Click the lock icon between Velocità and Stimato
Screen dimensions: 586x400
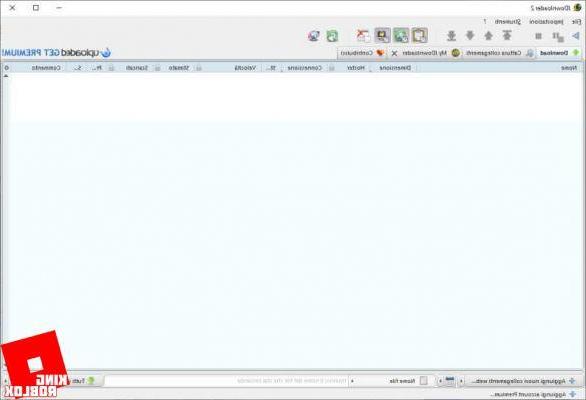click(x=199, y=68)
